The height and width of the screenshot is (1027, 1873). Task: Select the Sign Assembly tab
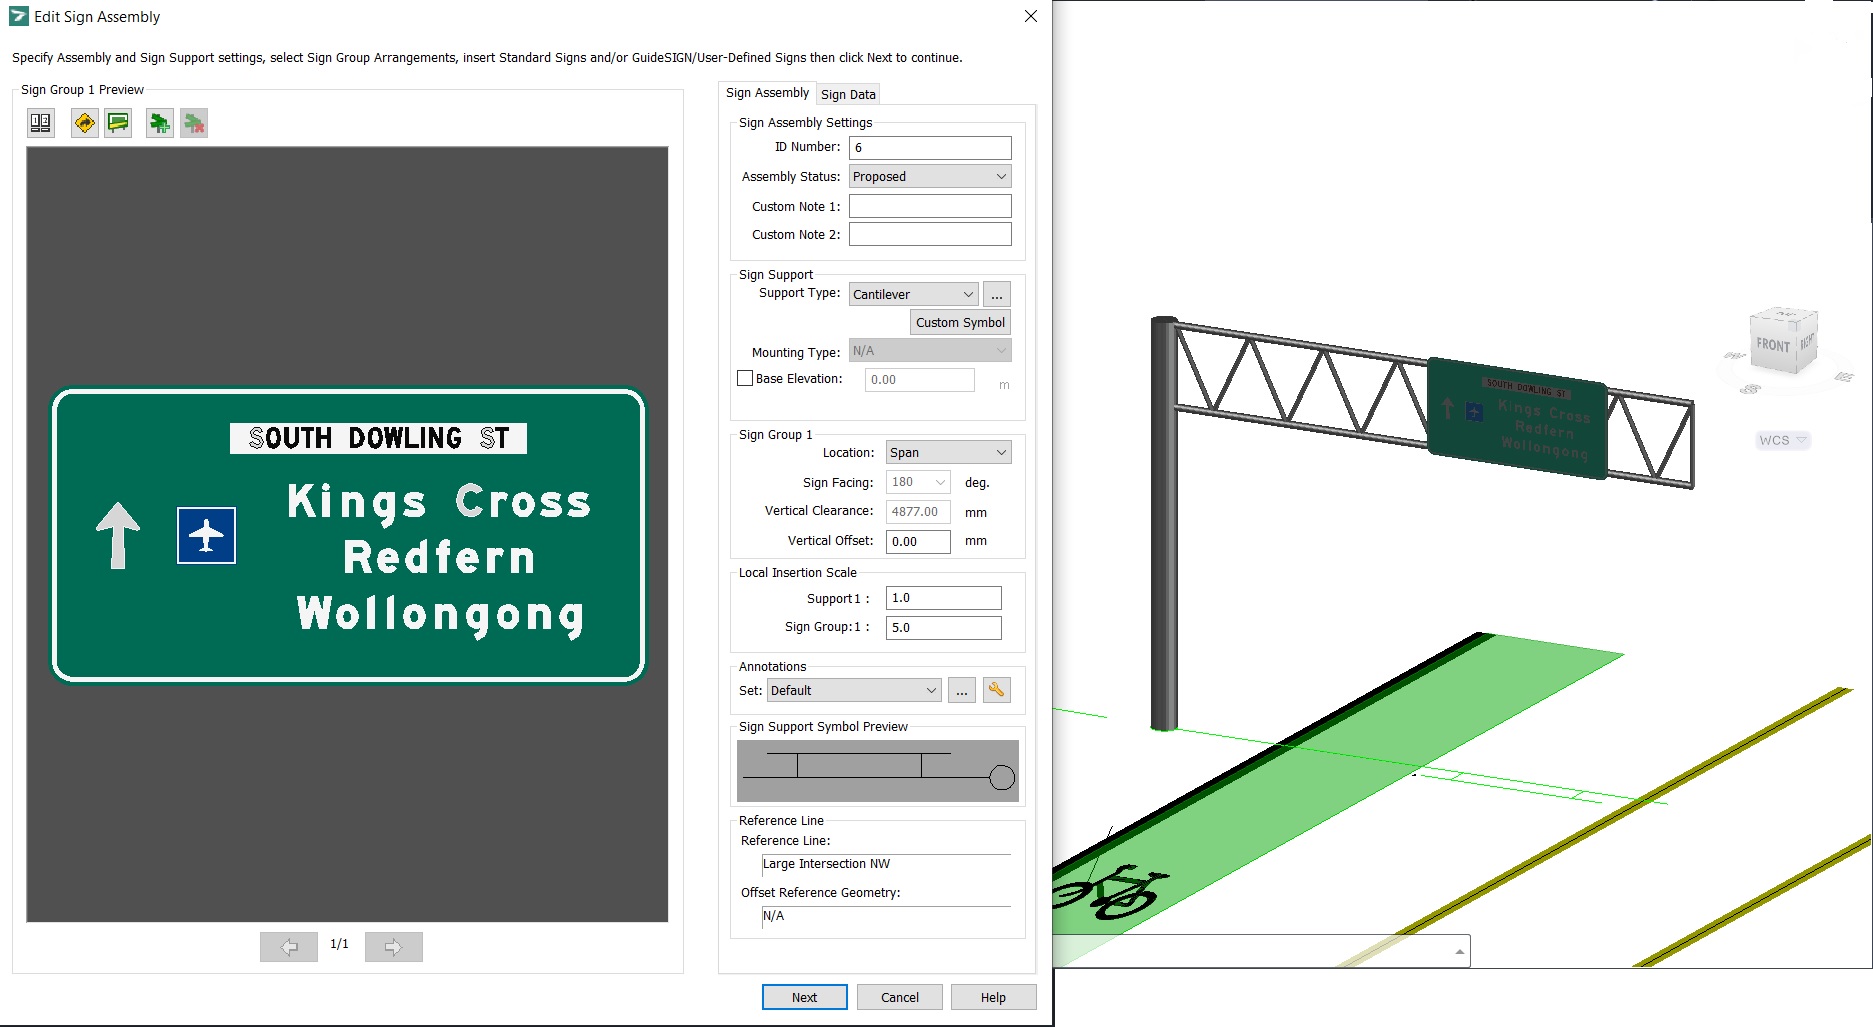pyautogui.click(x=767, y=92)
